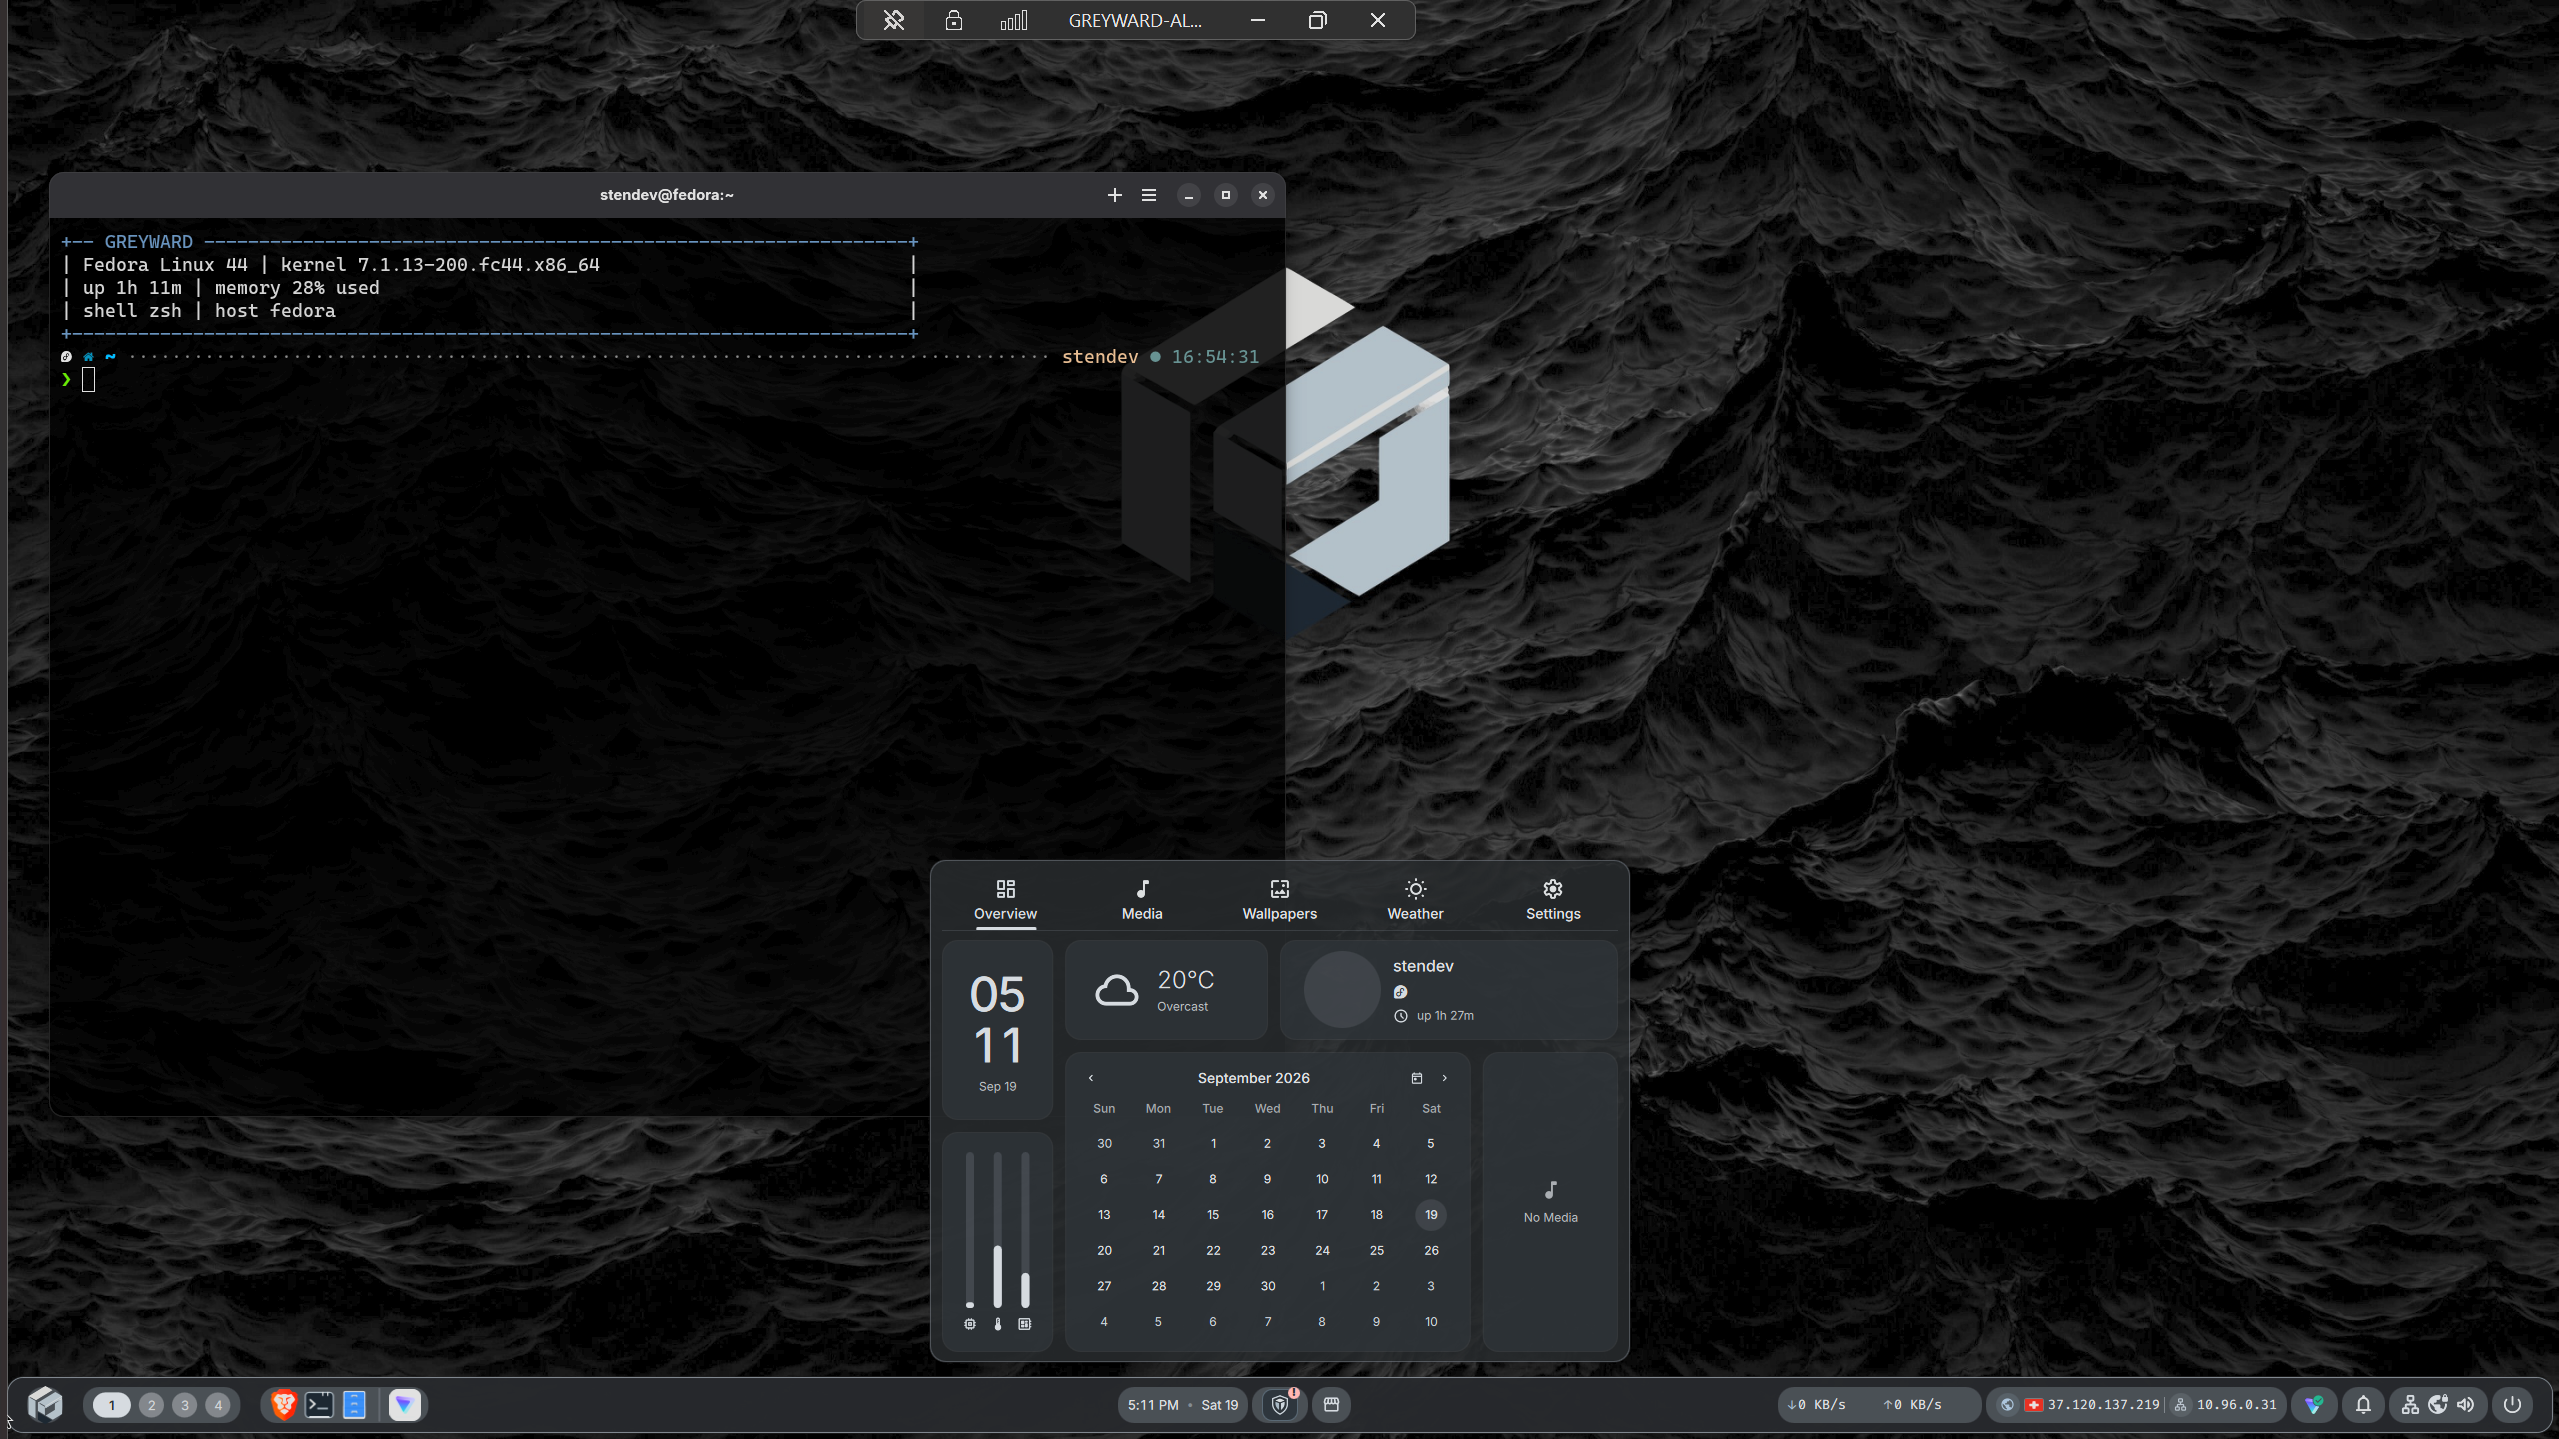
Task: Click the shield security alert icon in the bar
Action: point(1280,1405)
